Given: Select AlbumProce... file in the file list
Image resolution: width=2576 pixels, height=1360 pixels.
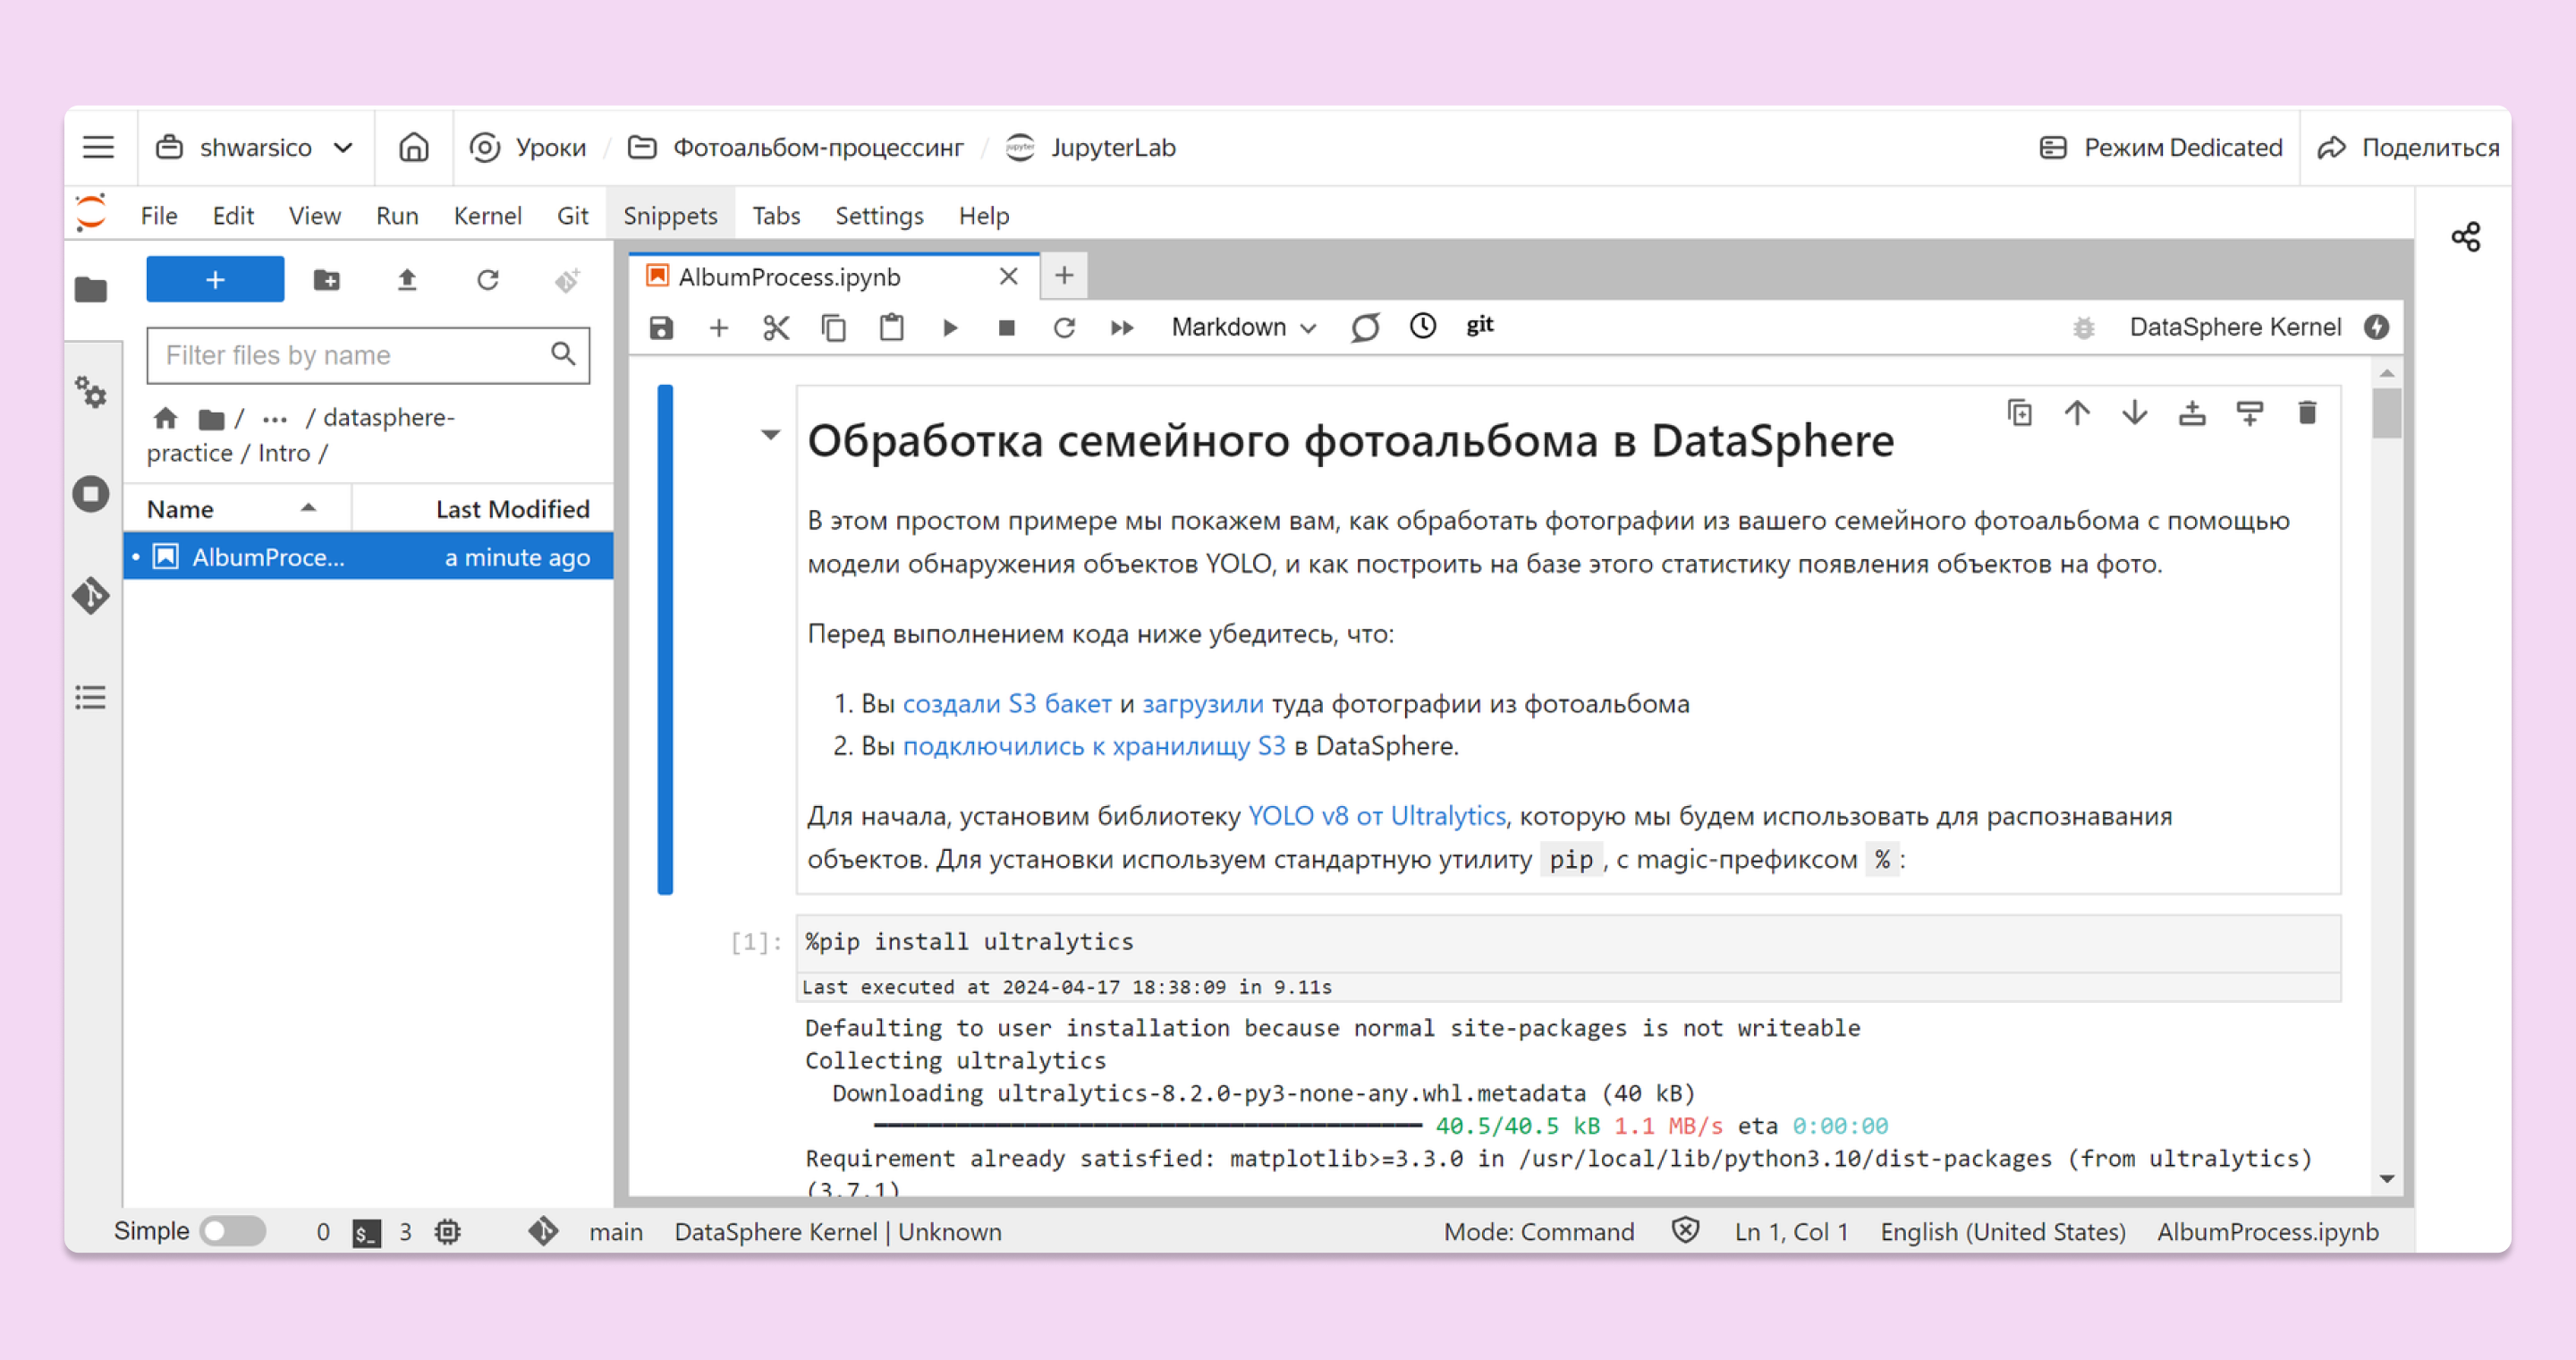Looking at the screenshot, I should pos(368,557).
